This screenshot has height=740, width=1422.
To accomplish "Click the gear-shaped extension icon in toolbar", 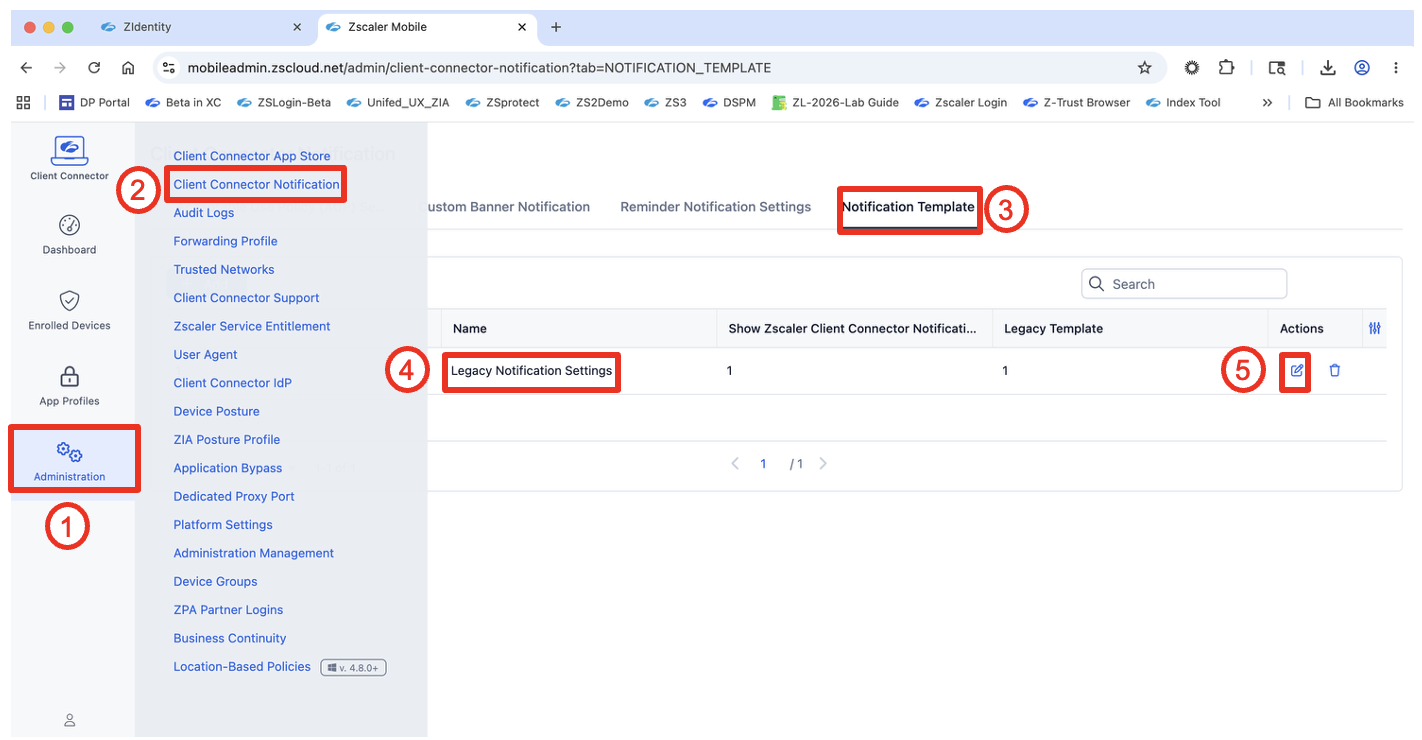I will coord(1192,68).
